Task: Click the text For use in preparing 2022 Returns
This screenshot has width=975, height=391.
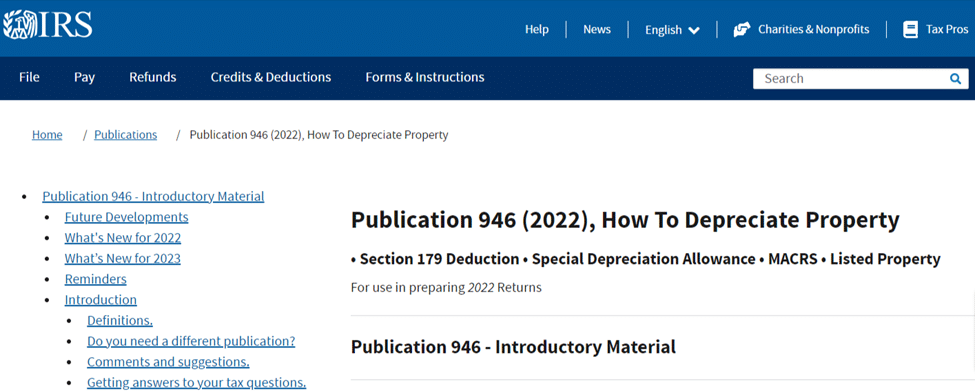Action: click(x=446, y=287)
